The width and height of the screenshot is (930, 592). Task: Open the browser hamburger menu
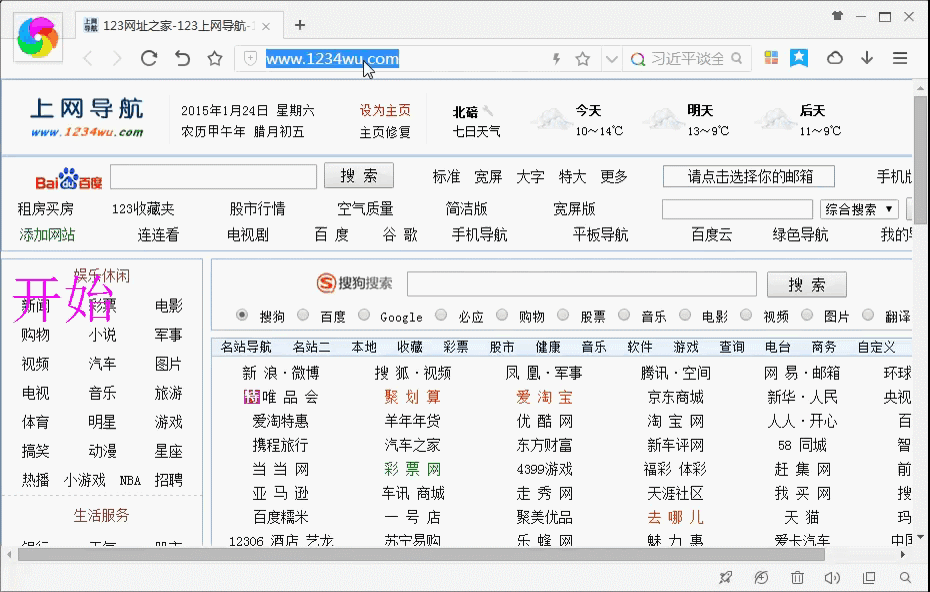900,58
